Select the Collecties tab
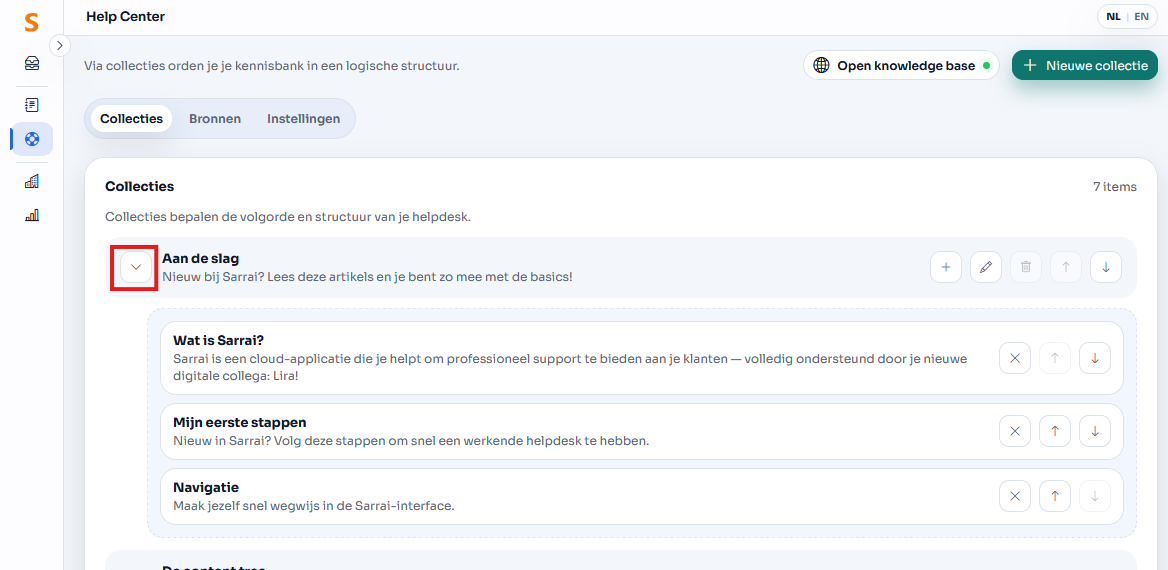 coord(131,119)
